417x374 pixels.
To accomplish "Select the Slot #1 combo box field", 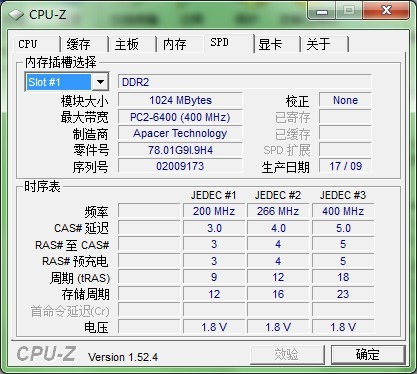I will [x=67, y=82].
